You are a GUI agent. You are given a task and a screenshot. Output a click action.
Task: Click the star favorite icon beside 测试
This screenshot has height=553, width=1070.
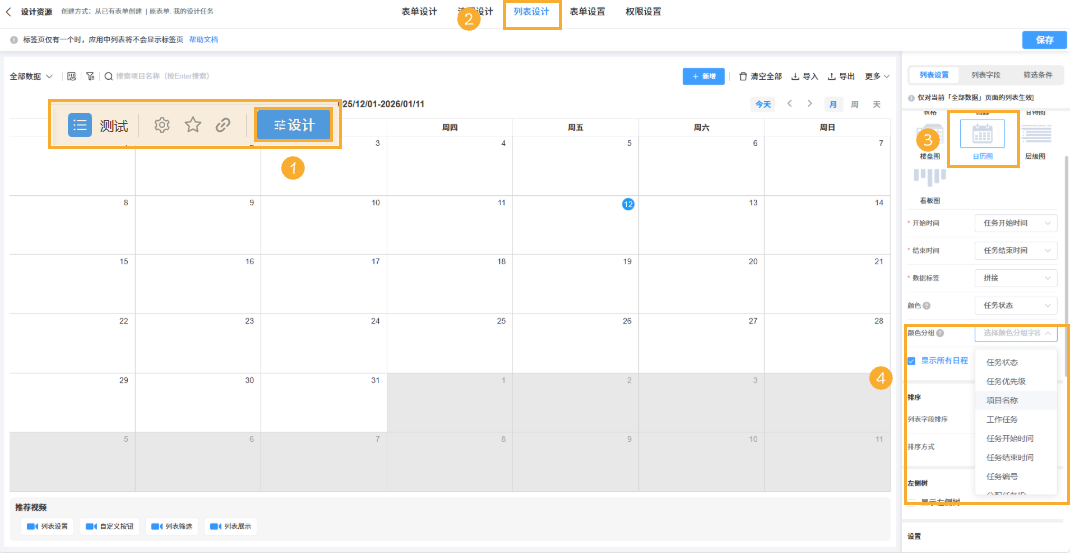point(193,125)
